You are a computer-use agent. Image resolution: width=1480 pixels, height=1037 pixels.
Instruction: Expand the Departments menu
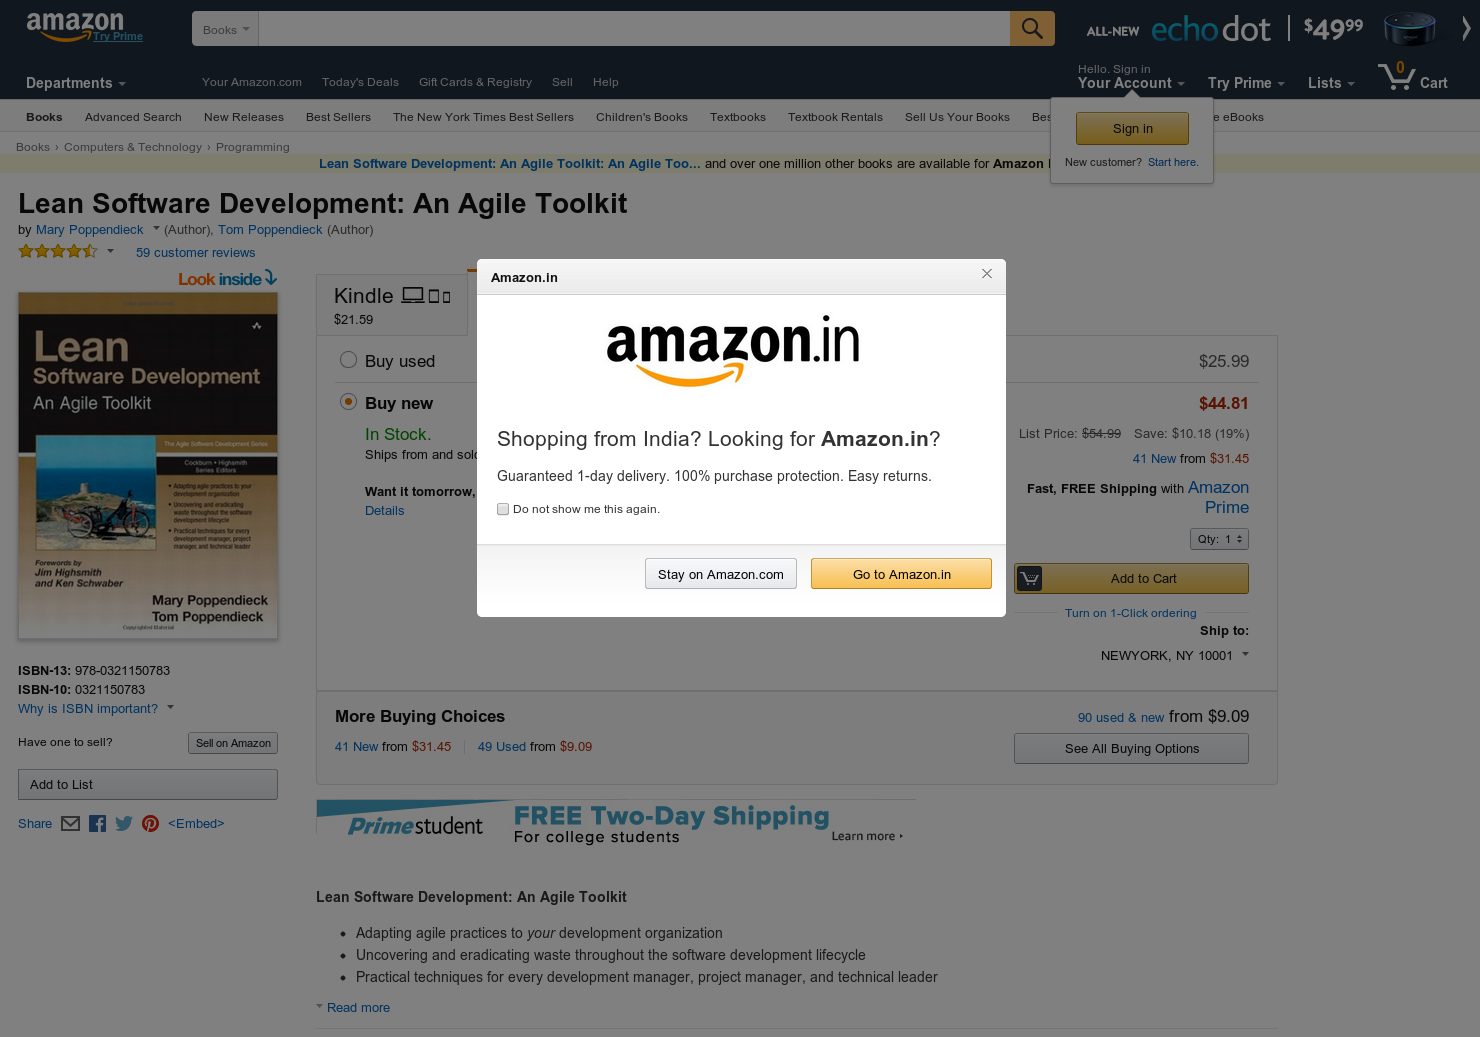pyautogui.click(x=75, y=83)
